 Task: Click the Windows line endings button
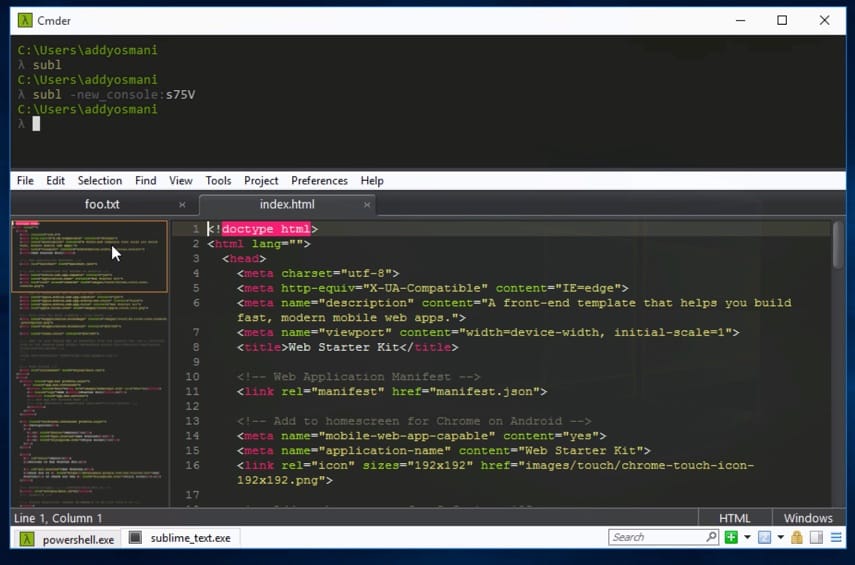pos(808,518)
